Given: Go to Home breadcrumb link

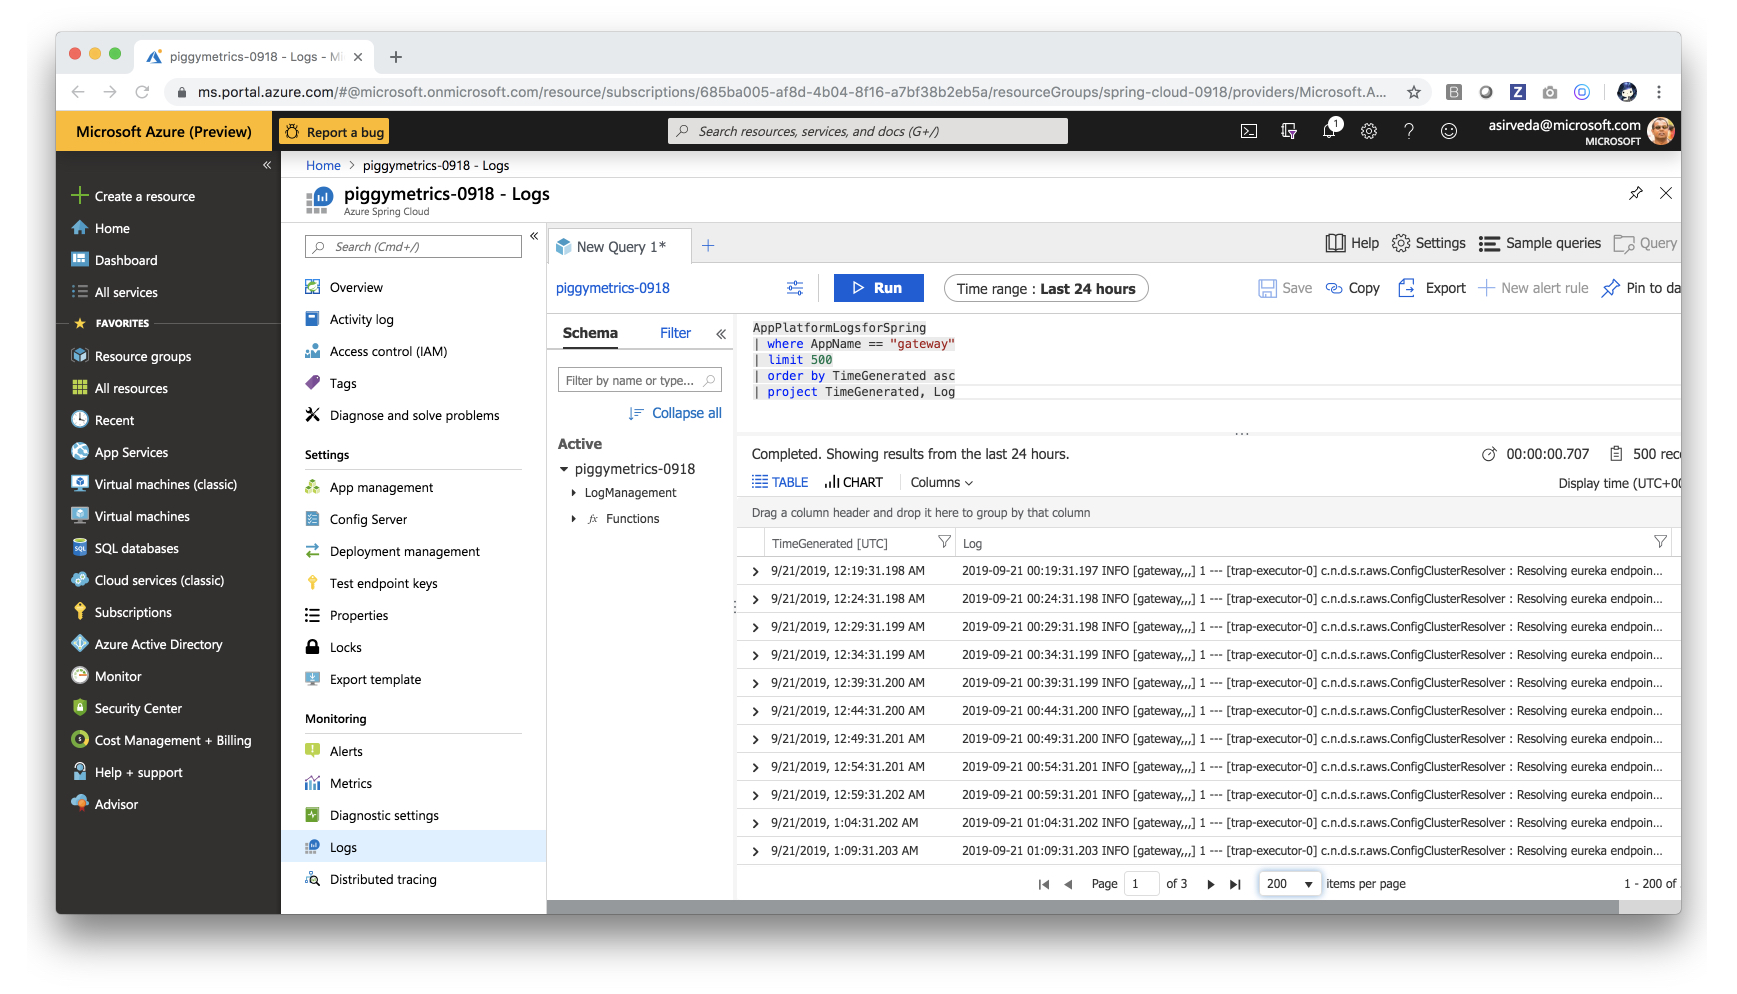Looking at the screenshot, I should click(323, 166).
